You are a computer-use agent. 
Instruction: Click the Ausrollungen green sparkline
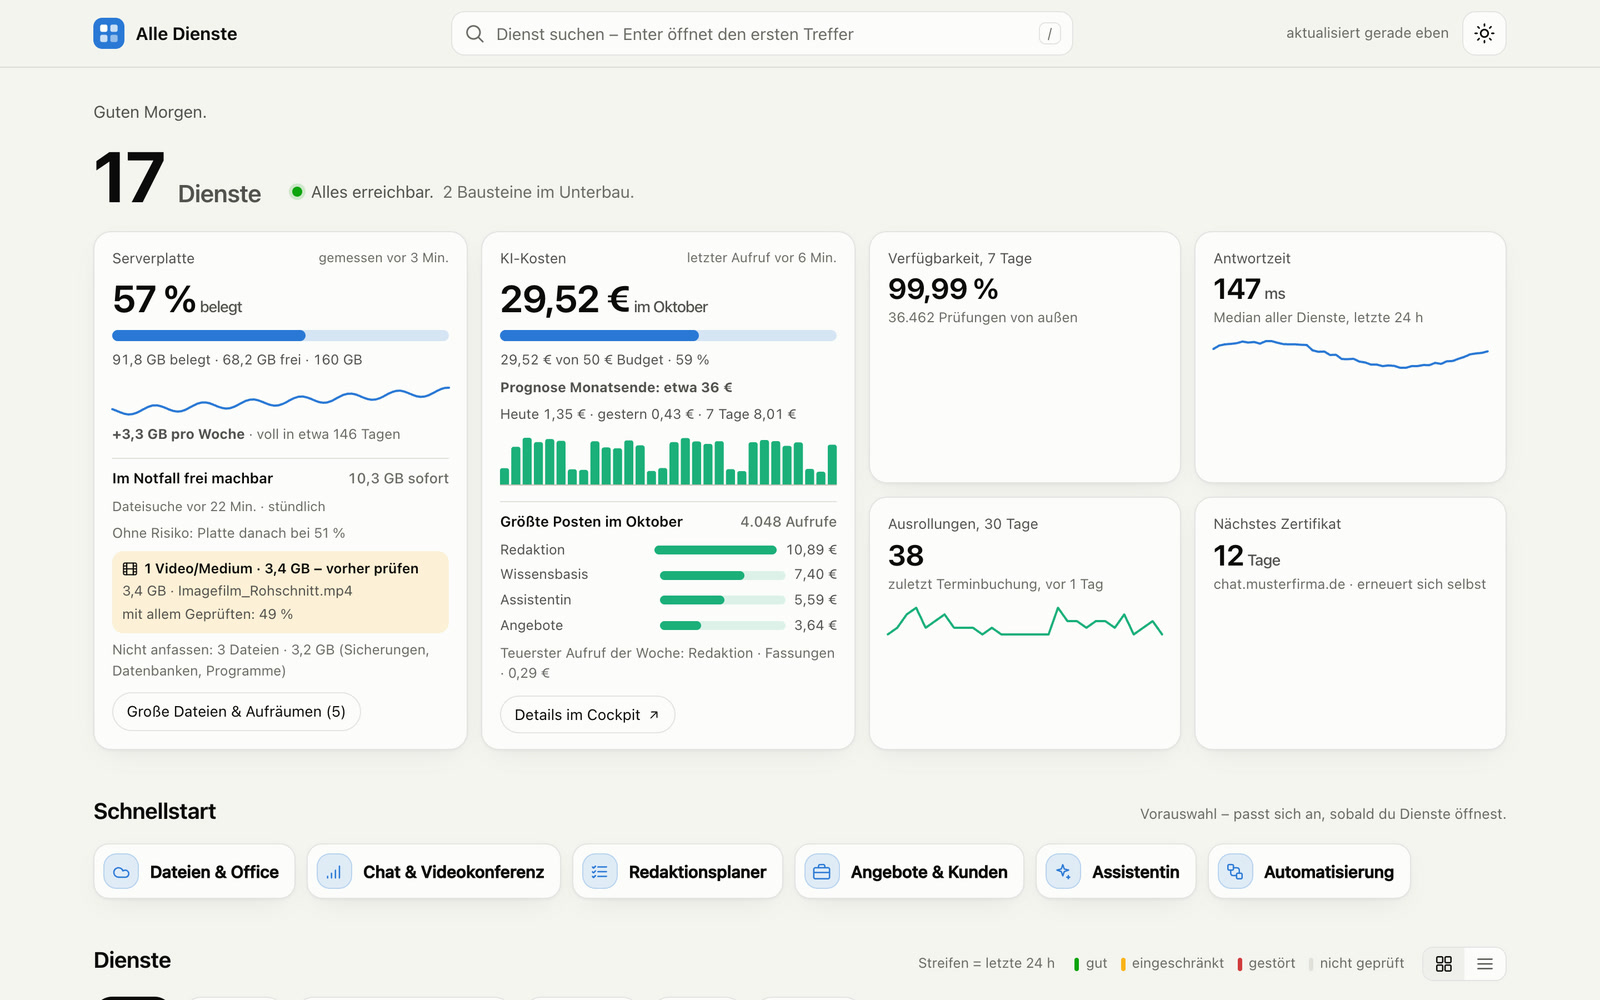point(1025,621)
